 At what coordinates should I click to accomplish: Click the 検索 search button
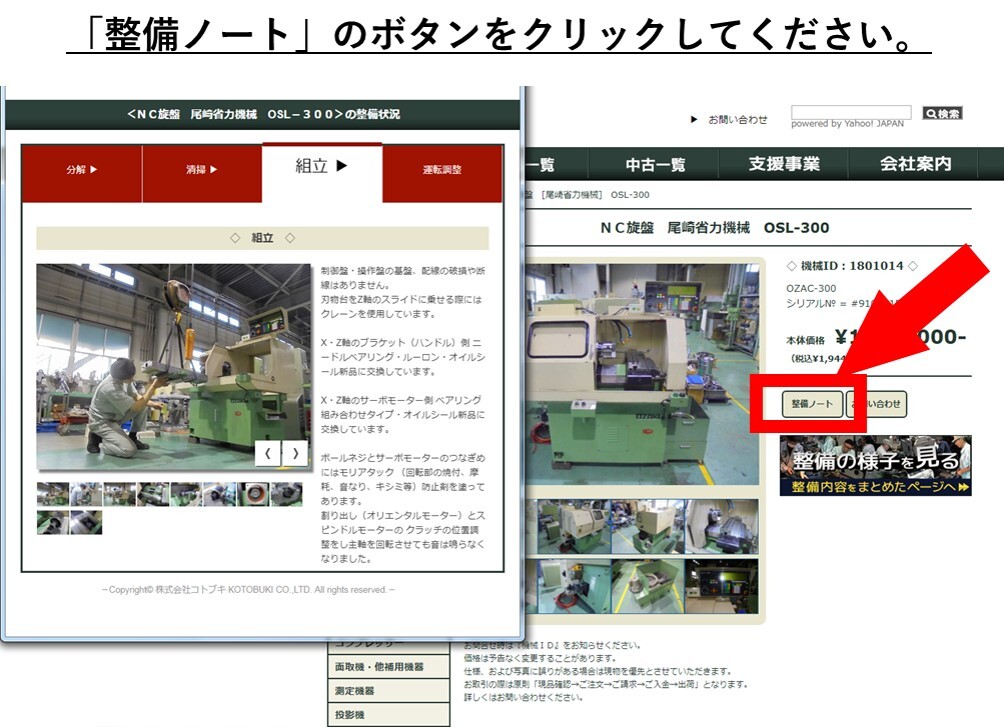point(943,113)
